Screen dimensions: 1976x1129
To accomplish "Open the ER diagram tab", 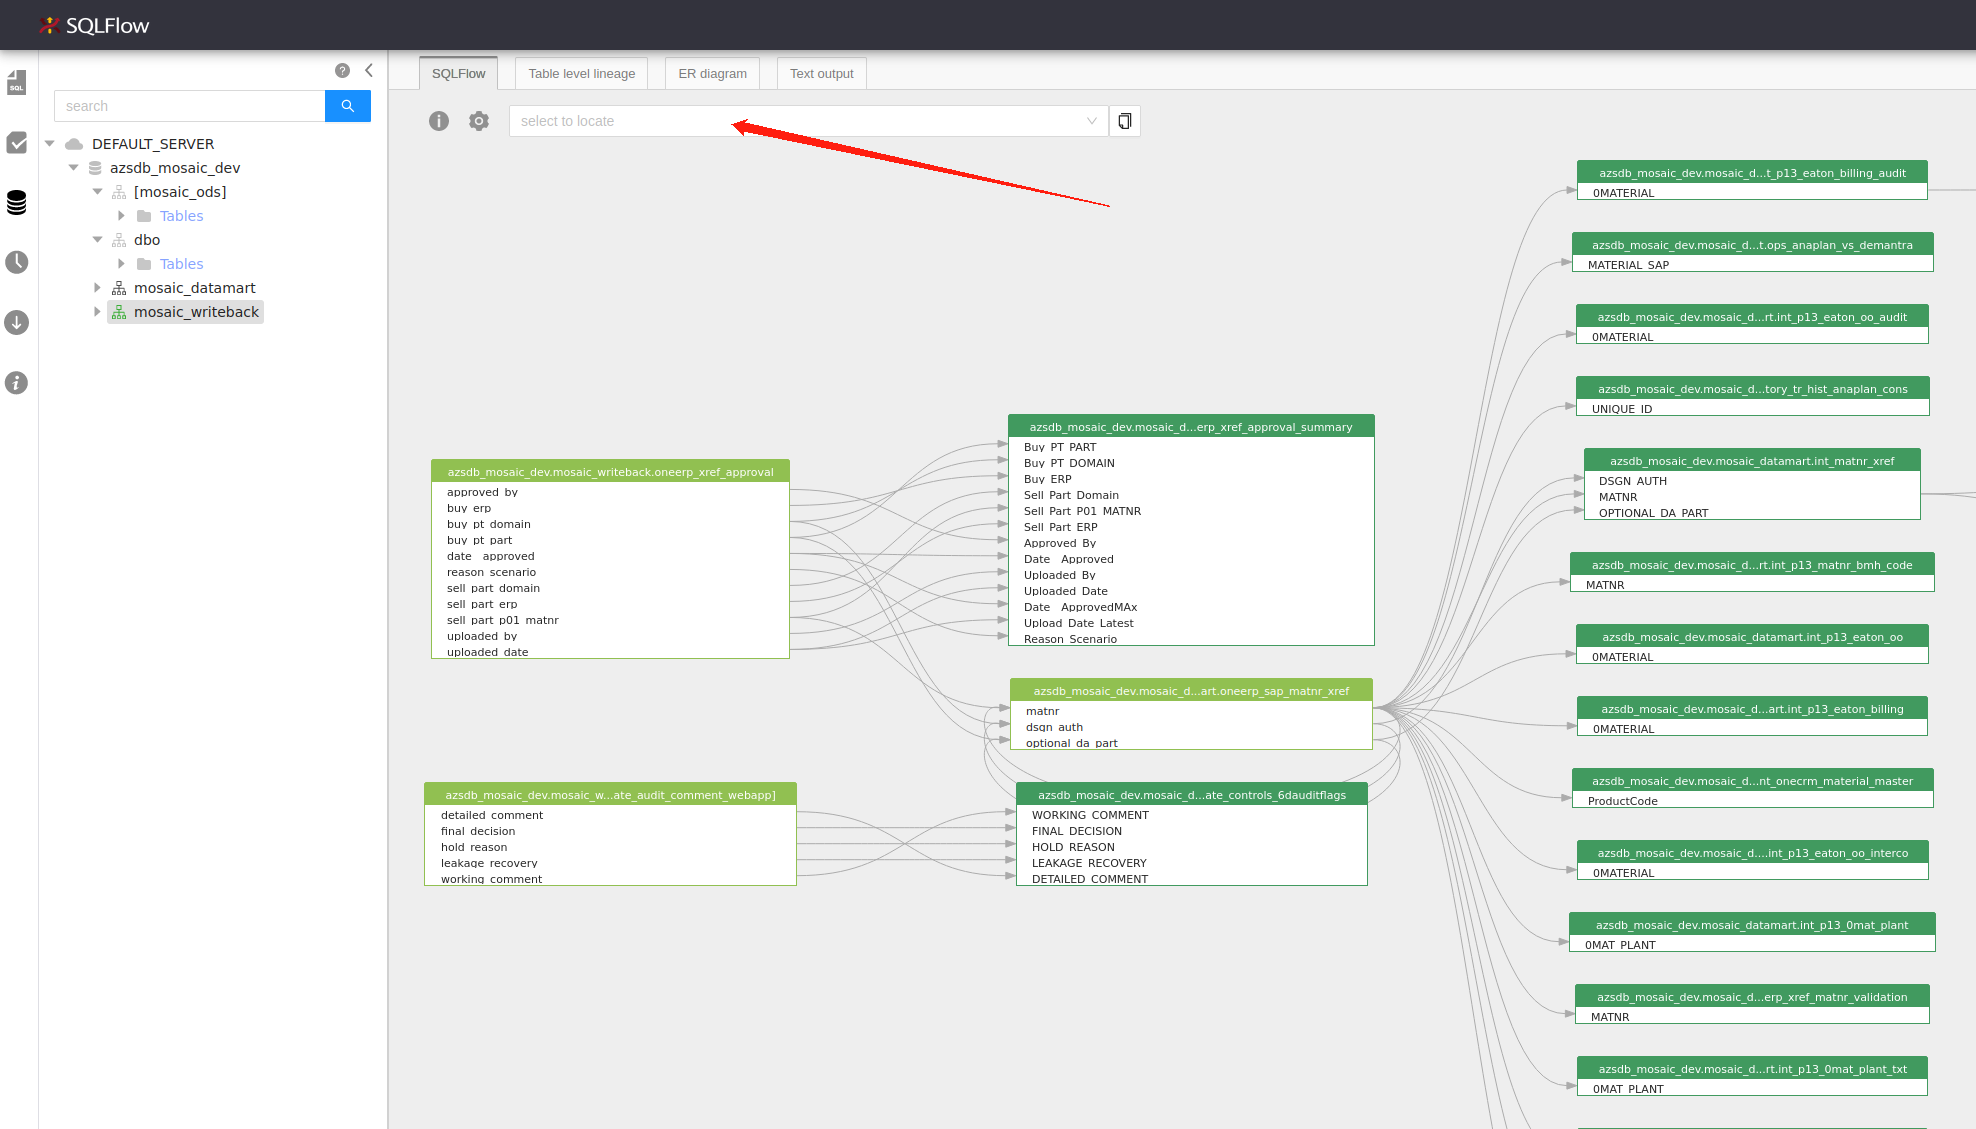I will 713,73.
